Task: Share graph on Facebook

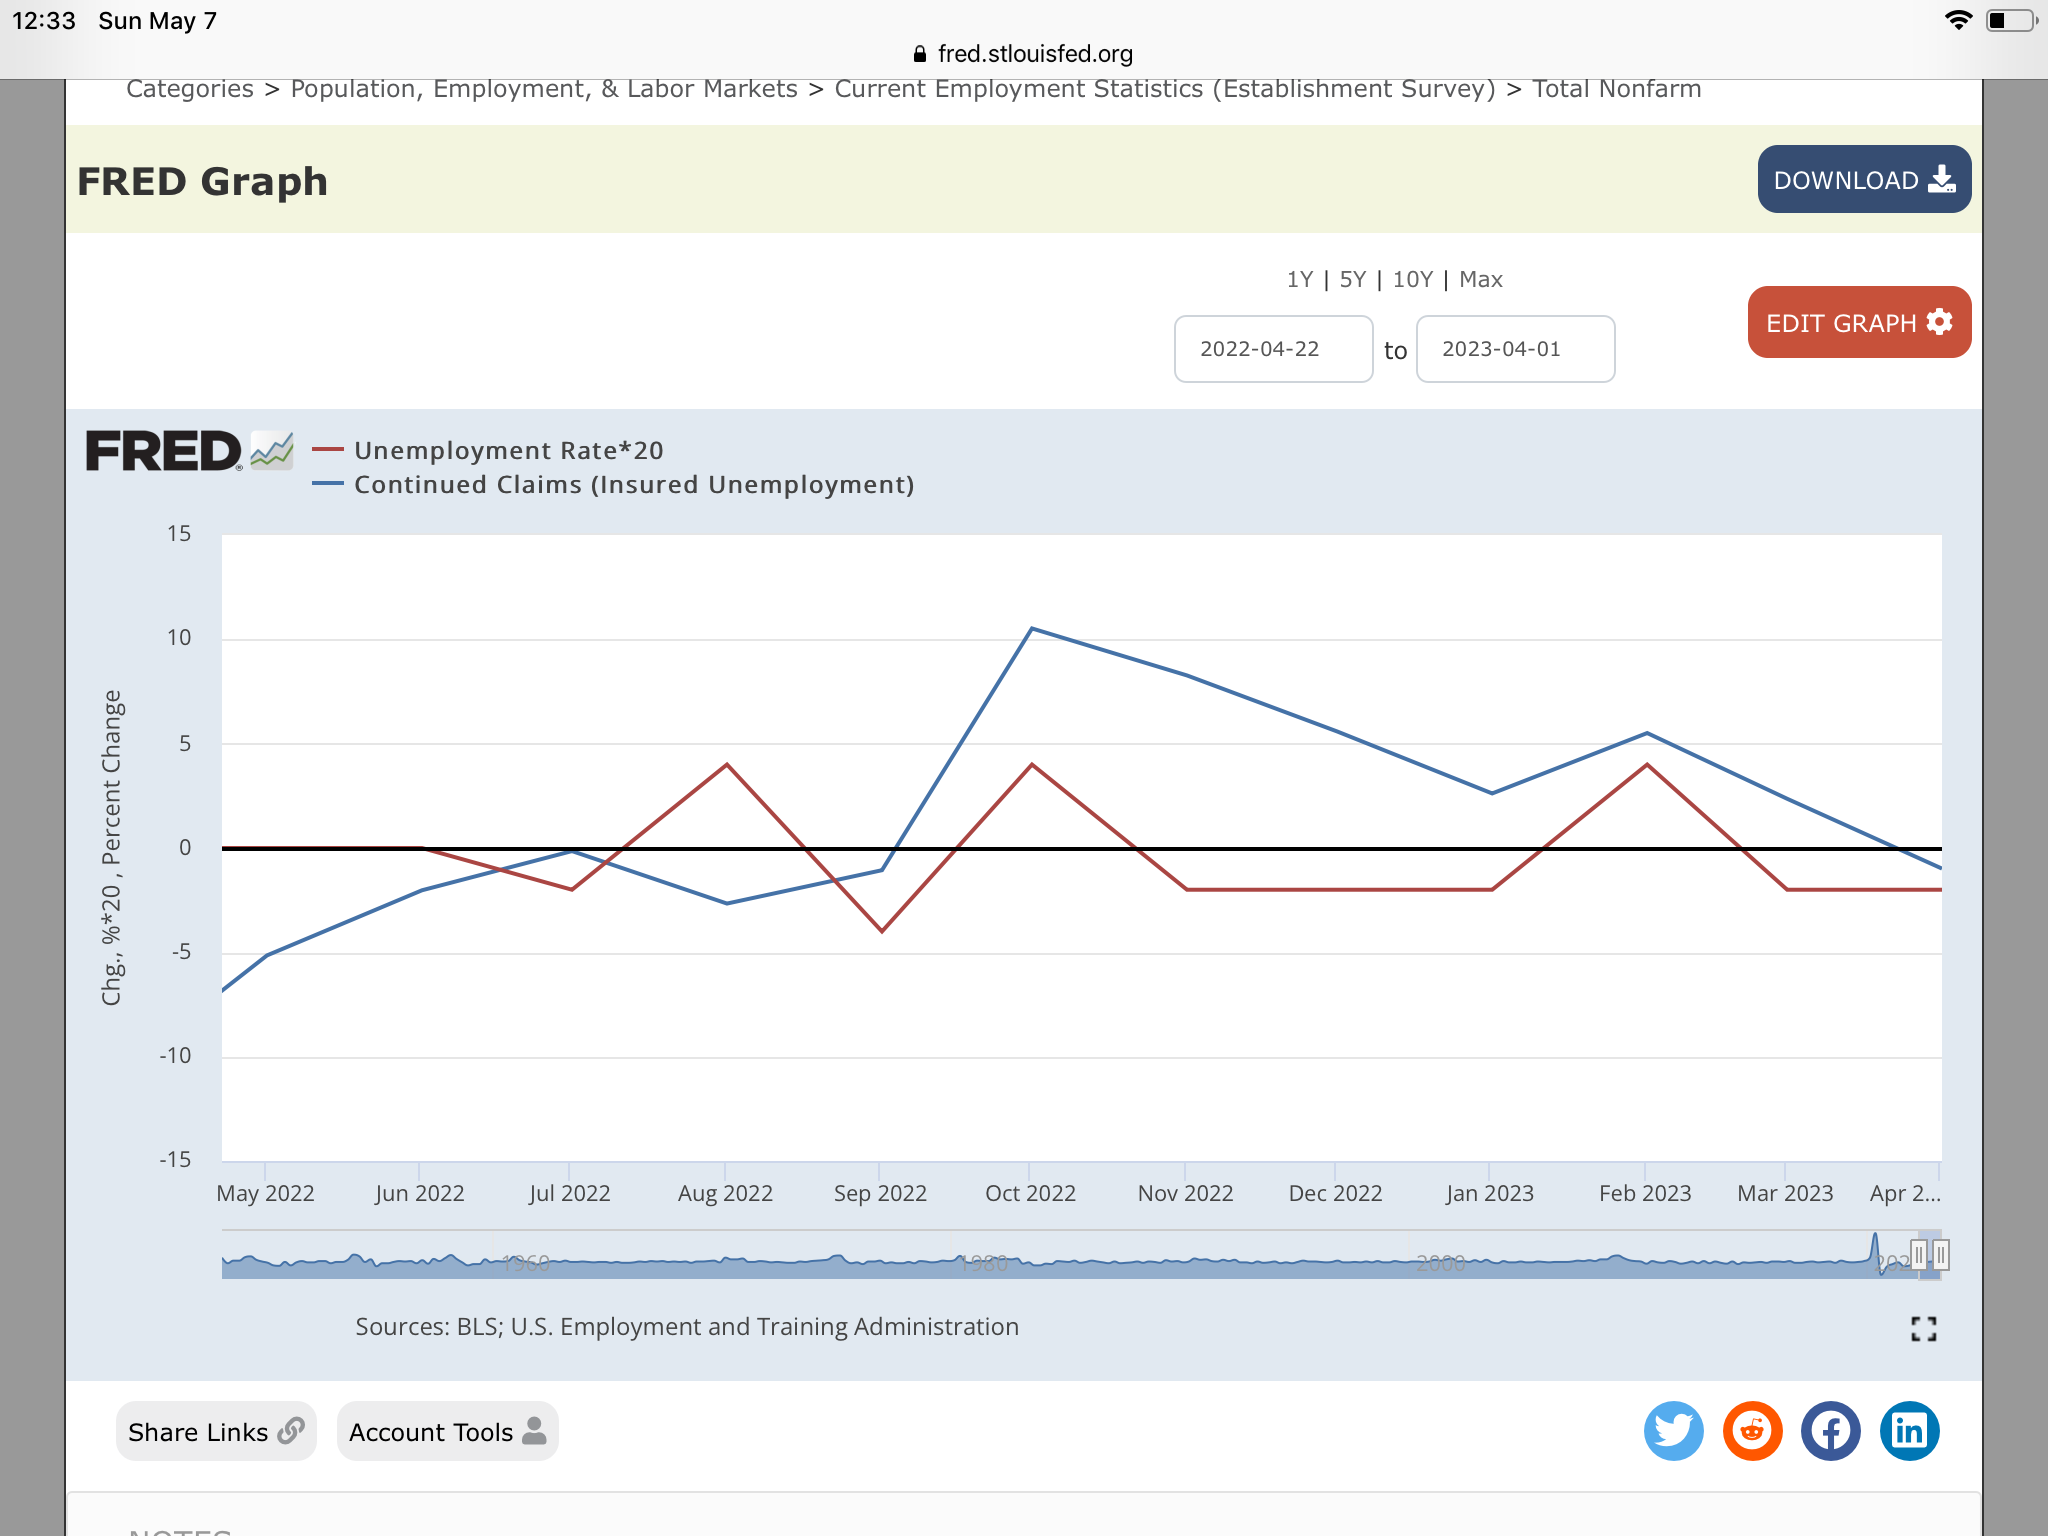Action: [1830, 1431]
